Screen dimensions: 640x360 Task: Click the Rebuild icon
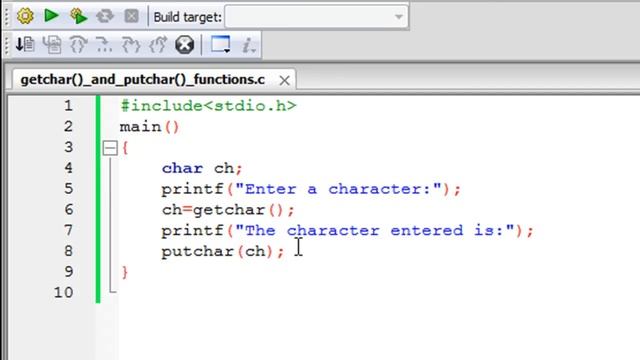(x=105, y=16)
